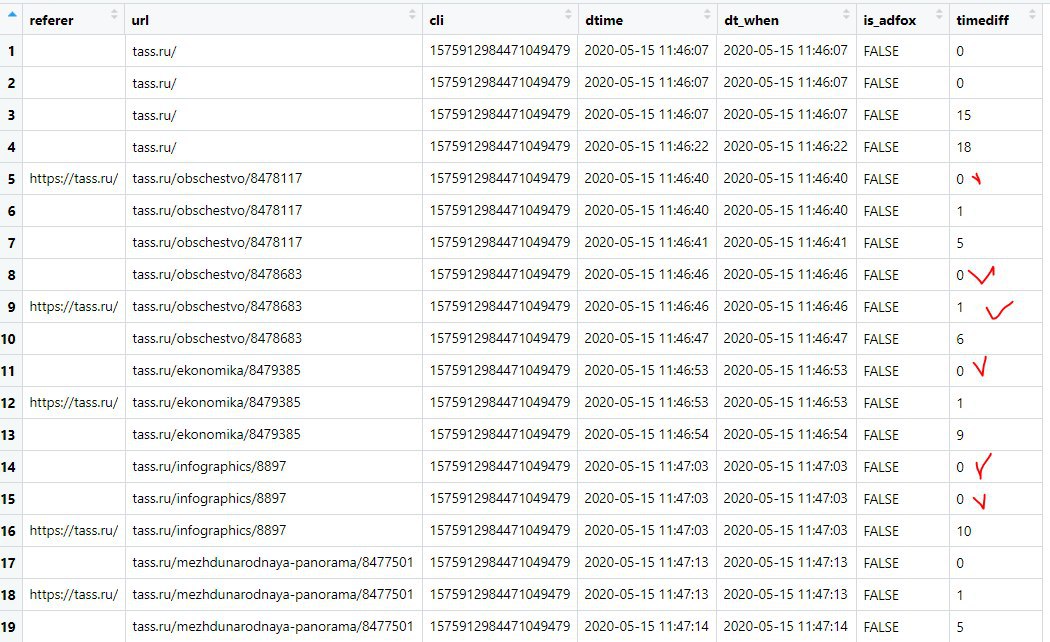The width and height of the screenshot is (1050, 642).
Task: Select the cli value in row 6
Action: point(500,211)
